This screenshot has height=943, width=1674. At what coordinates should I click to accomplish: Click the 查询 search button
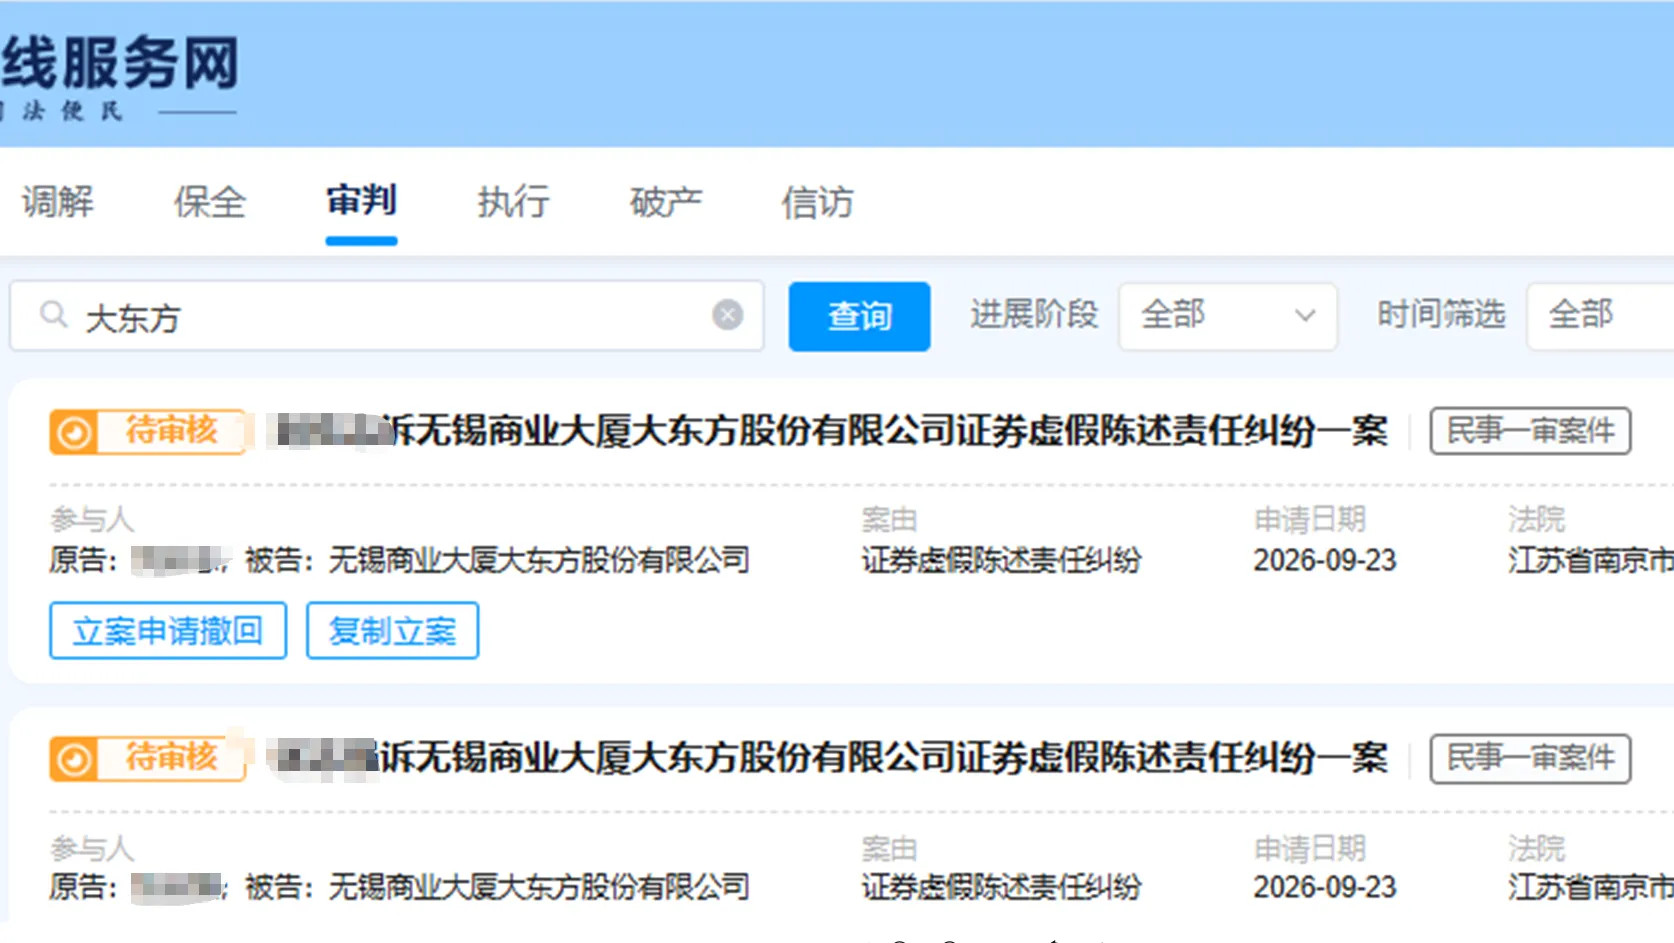click(859, 316)
